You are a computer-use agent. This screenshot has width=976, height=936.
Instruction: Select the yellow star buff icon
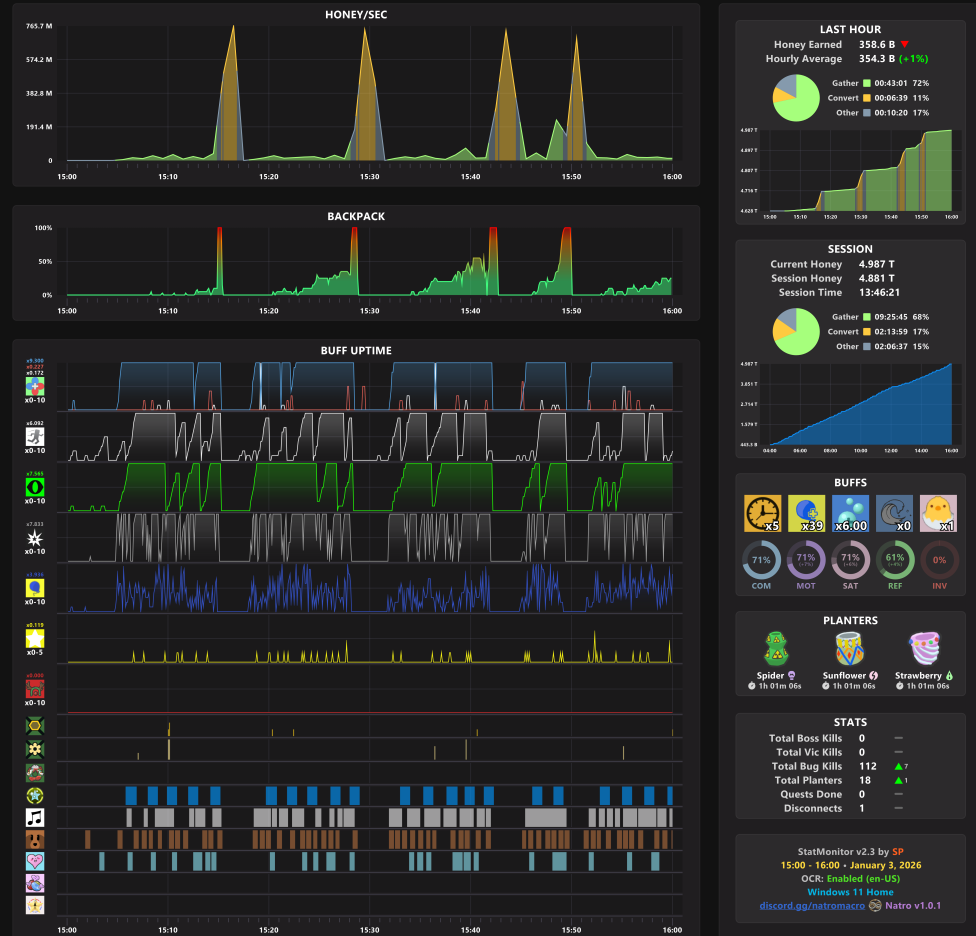35,638
